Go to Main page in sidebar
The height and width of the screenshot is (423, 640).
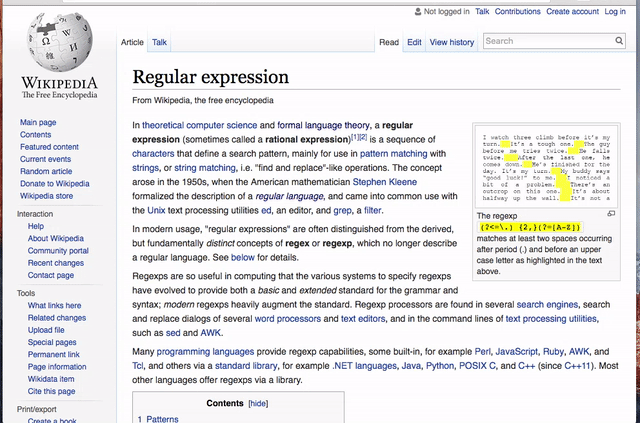tap(38, 122)
